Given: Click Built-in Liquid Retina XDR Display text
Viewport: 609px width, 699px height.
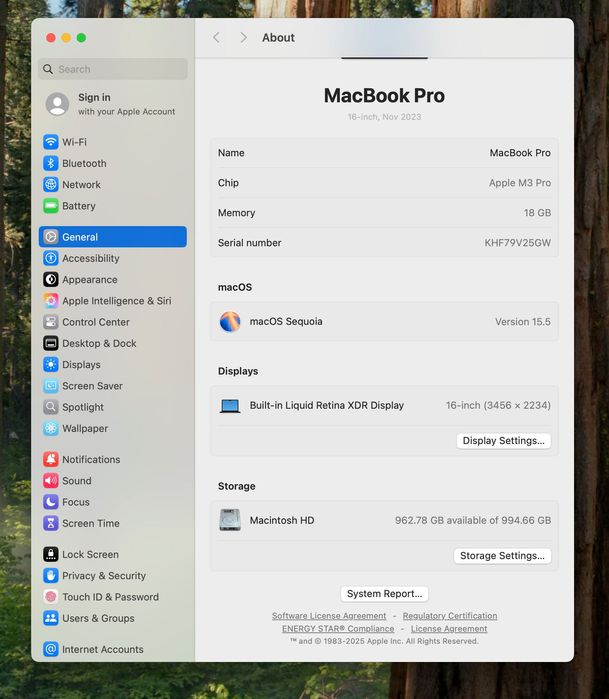Looking at the screenshot, I should 327,405.
